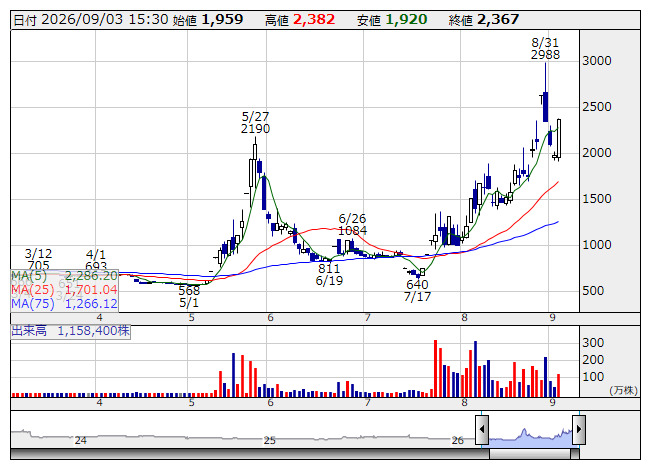Click the scrollbar track left of the thumb
Viewport: 653px width, 470px height.
pos(250,454)
